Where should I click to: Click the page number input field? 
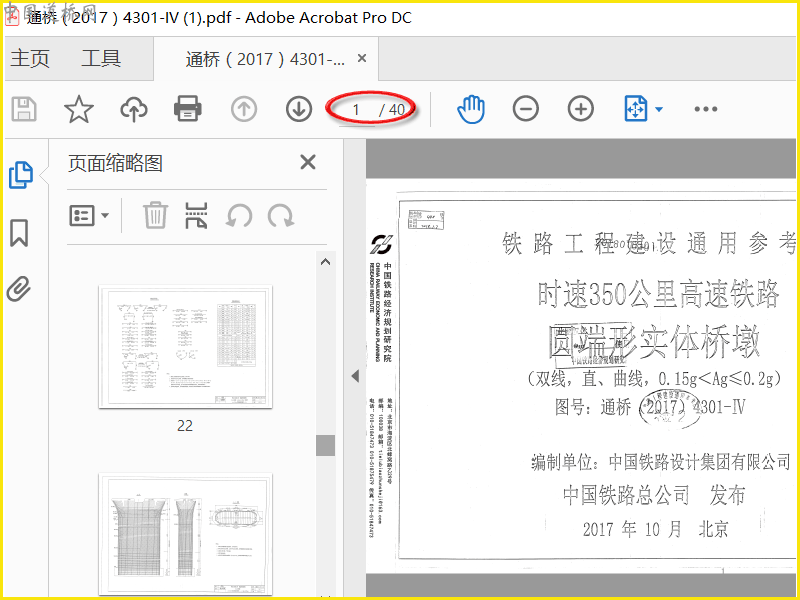coord(356,110)
